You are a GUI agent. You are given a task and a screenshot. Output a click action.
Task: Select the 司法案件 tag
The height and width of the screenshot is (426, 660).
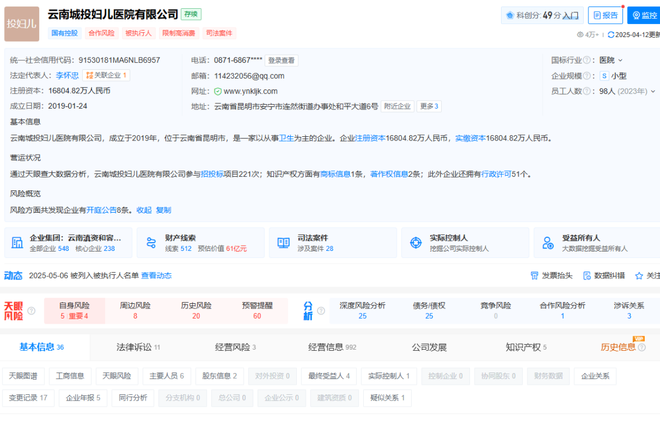219,33
